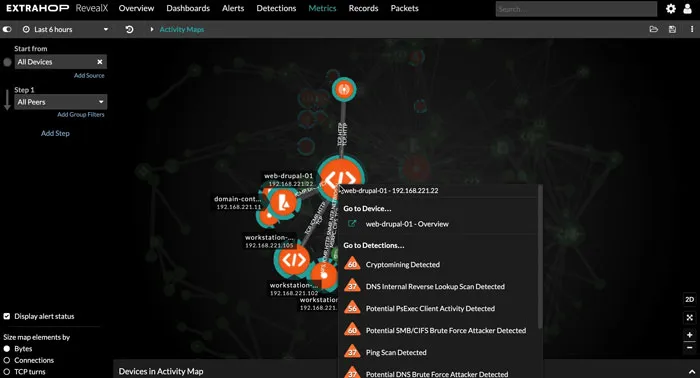
Task: Open the Last 6 hours time dropdown
Action: [x=65, y=29]
